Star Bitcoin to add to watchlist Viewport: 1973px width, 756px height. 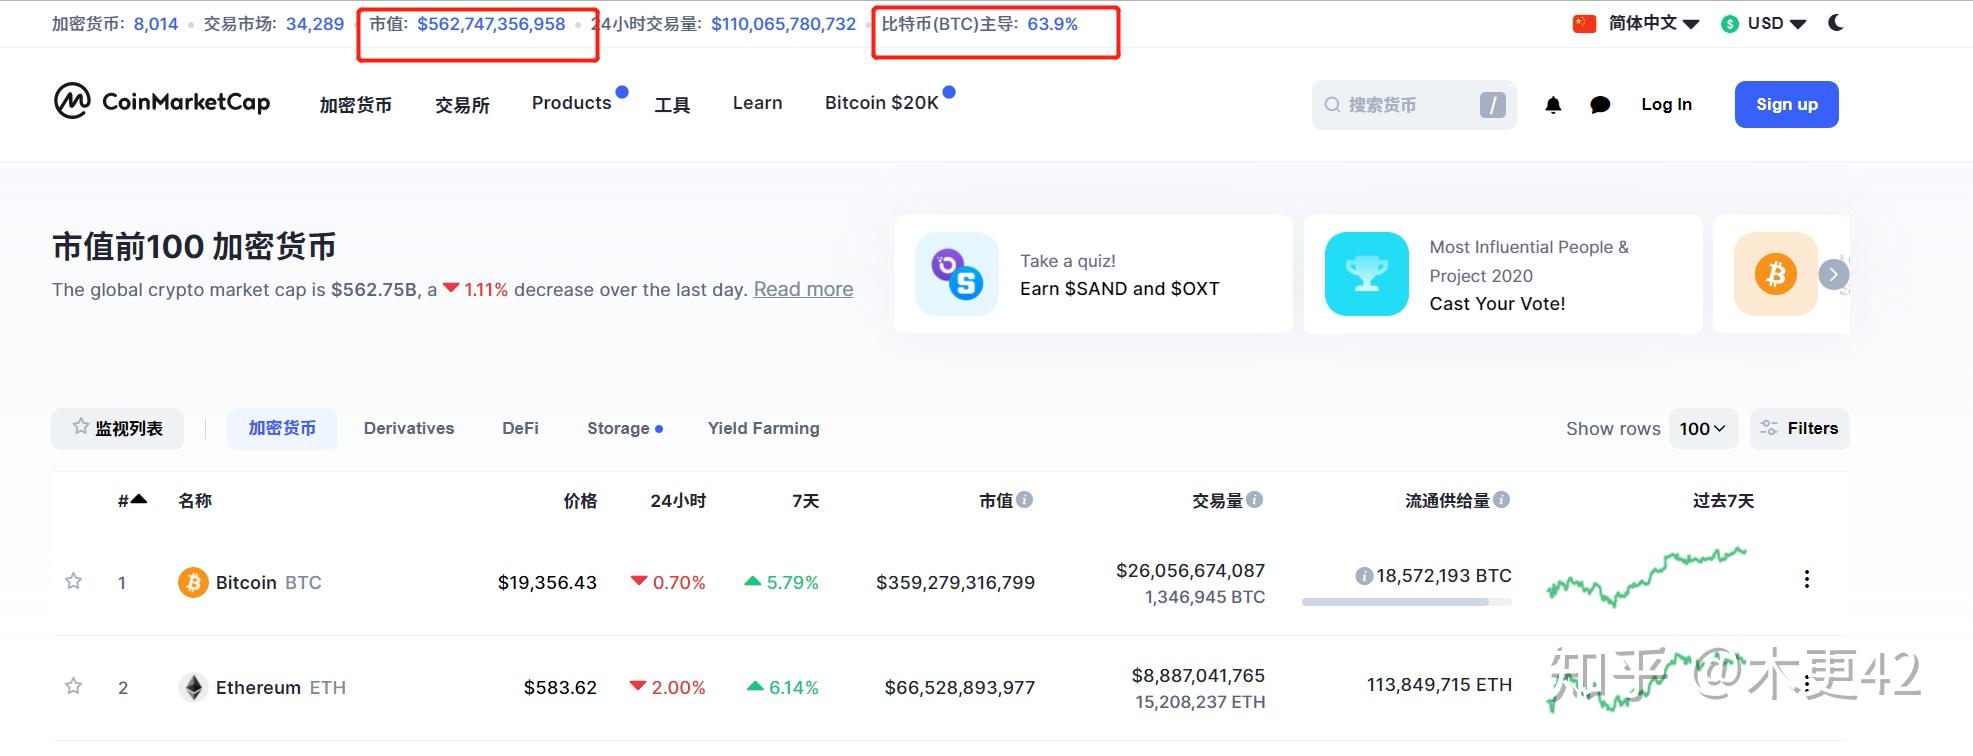[x=73, y=581]
